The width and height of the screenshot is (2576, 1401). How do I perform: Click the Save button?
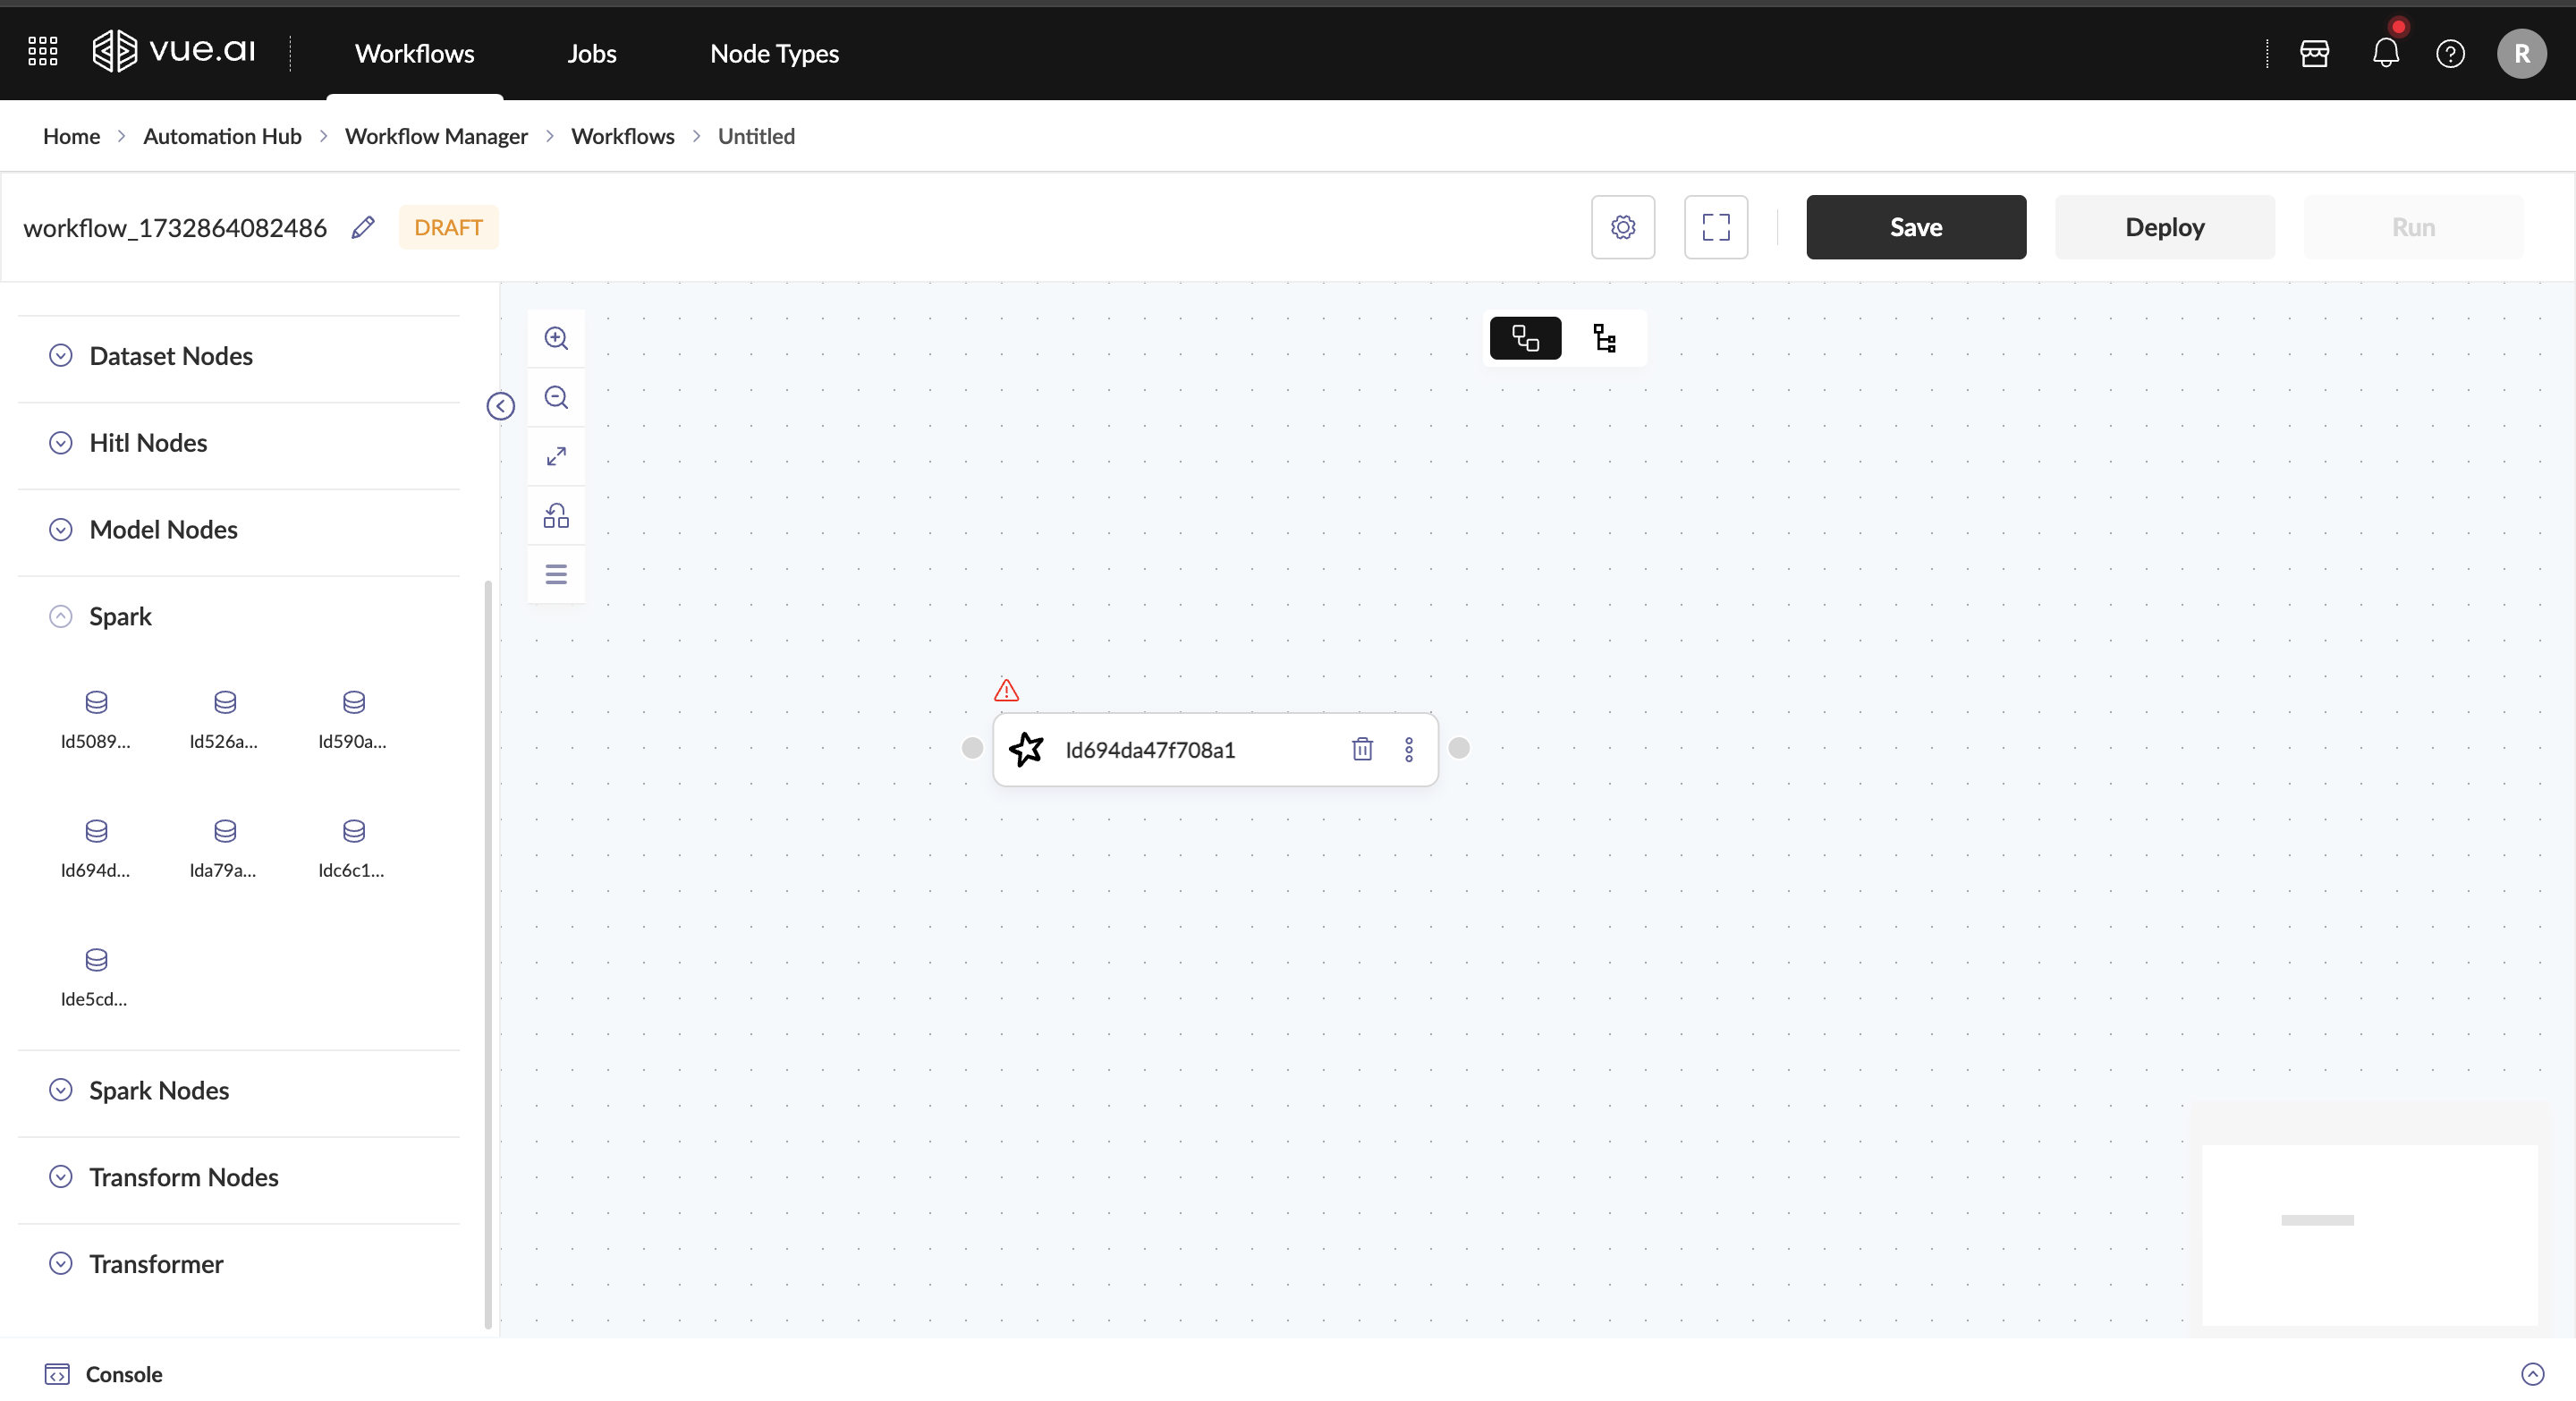point(1915,227)
